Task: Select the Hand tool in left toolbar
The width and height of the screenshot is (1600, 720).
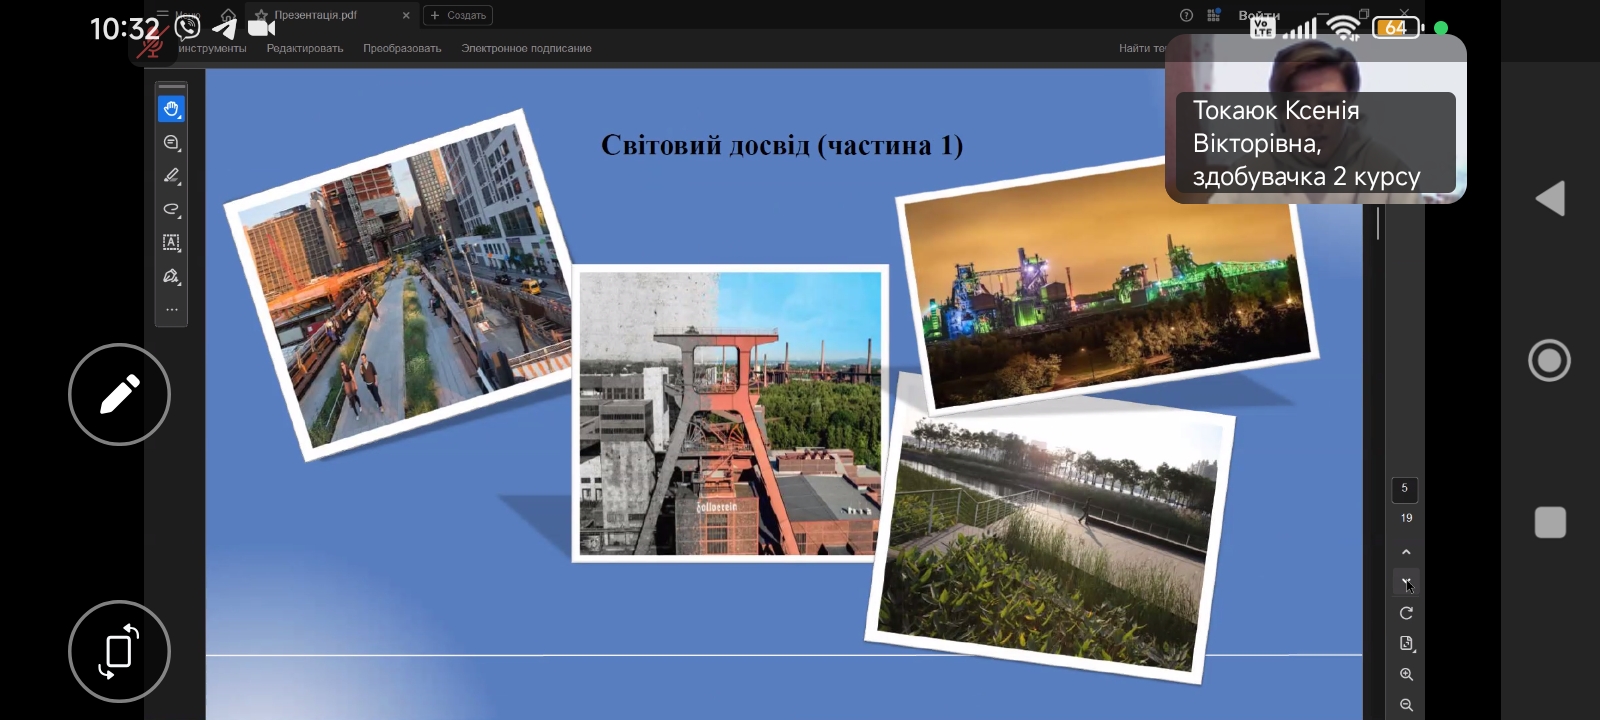Action: point(171,109)
